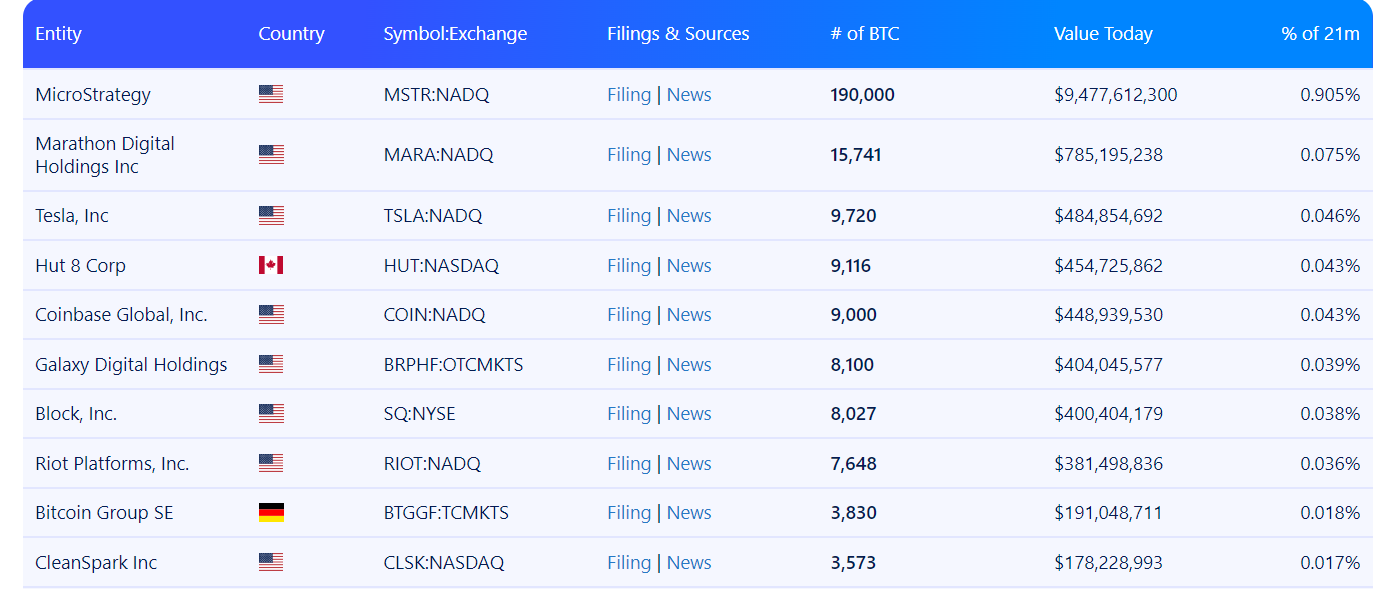Click the US flag in Tesla row
Screen dimensions: 1382x589
pyautogui.click(x=270, y=216)
